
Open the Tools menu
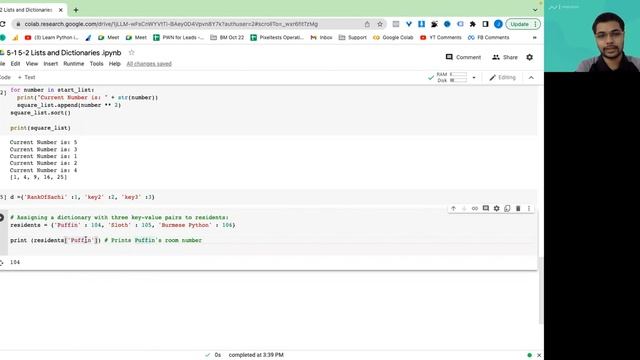[x=96, y=64]
